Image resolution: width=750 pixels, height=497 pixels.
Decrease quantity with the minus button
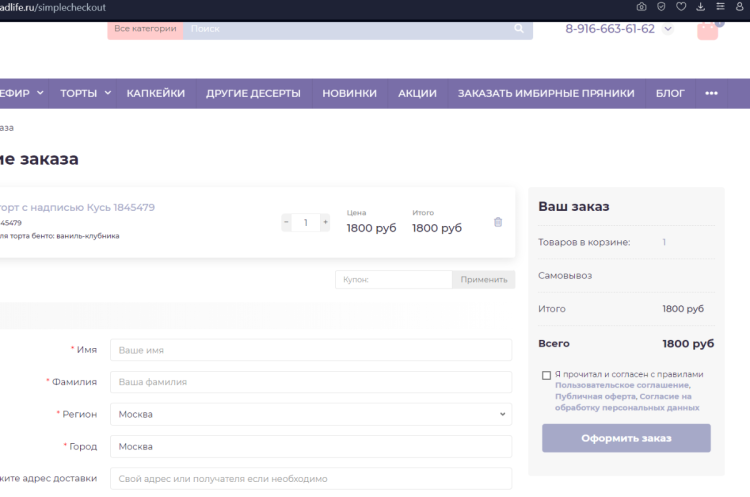tap(287, 222)
